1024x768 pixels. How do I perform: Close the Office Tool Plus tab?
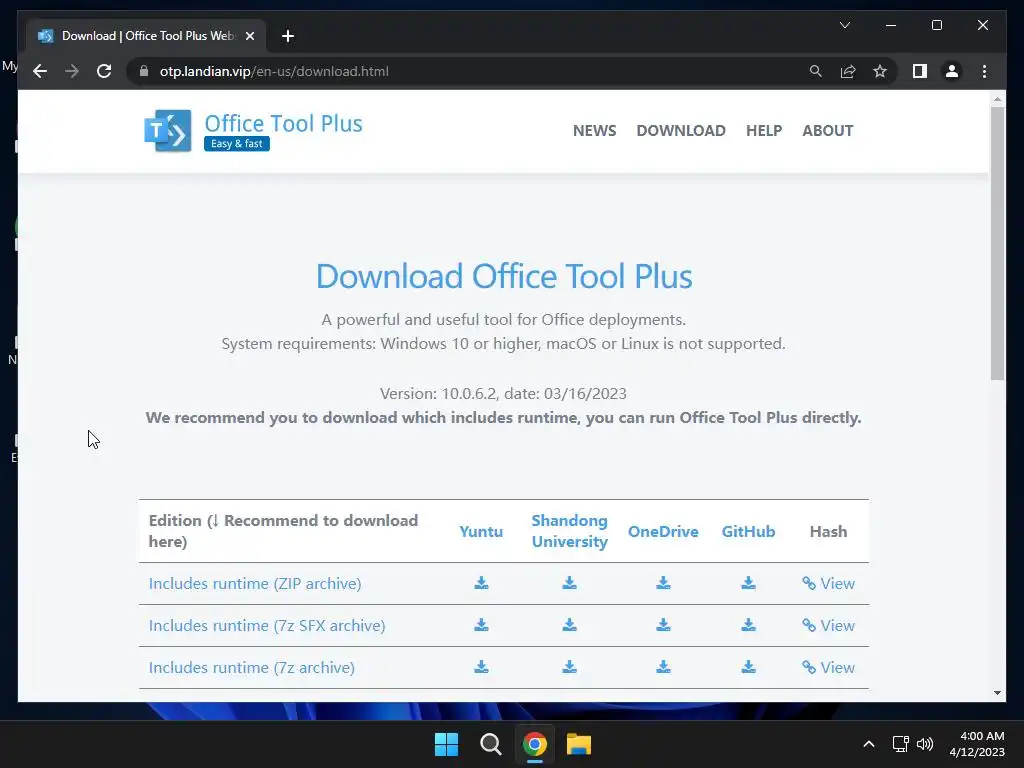point(249,36)
